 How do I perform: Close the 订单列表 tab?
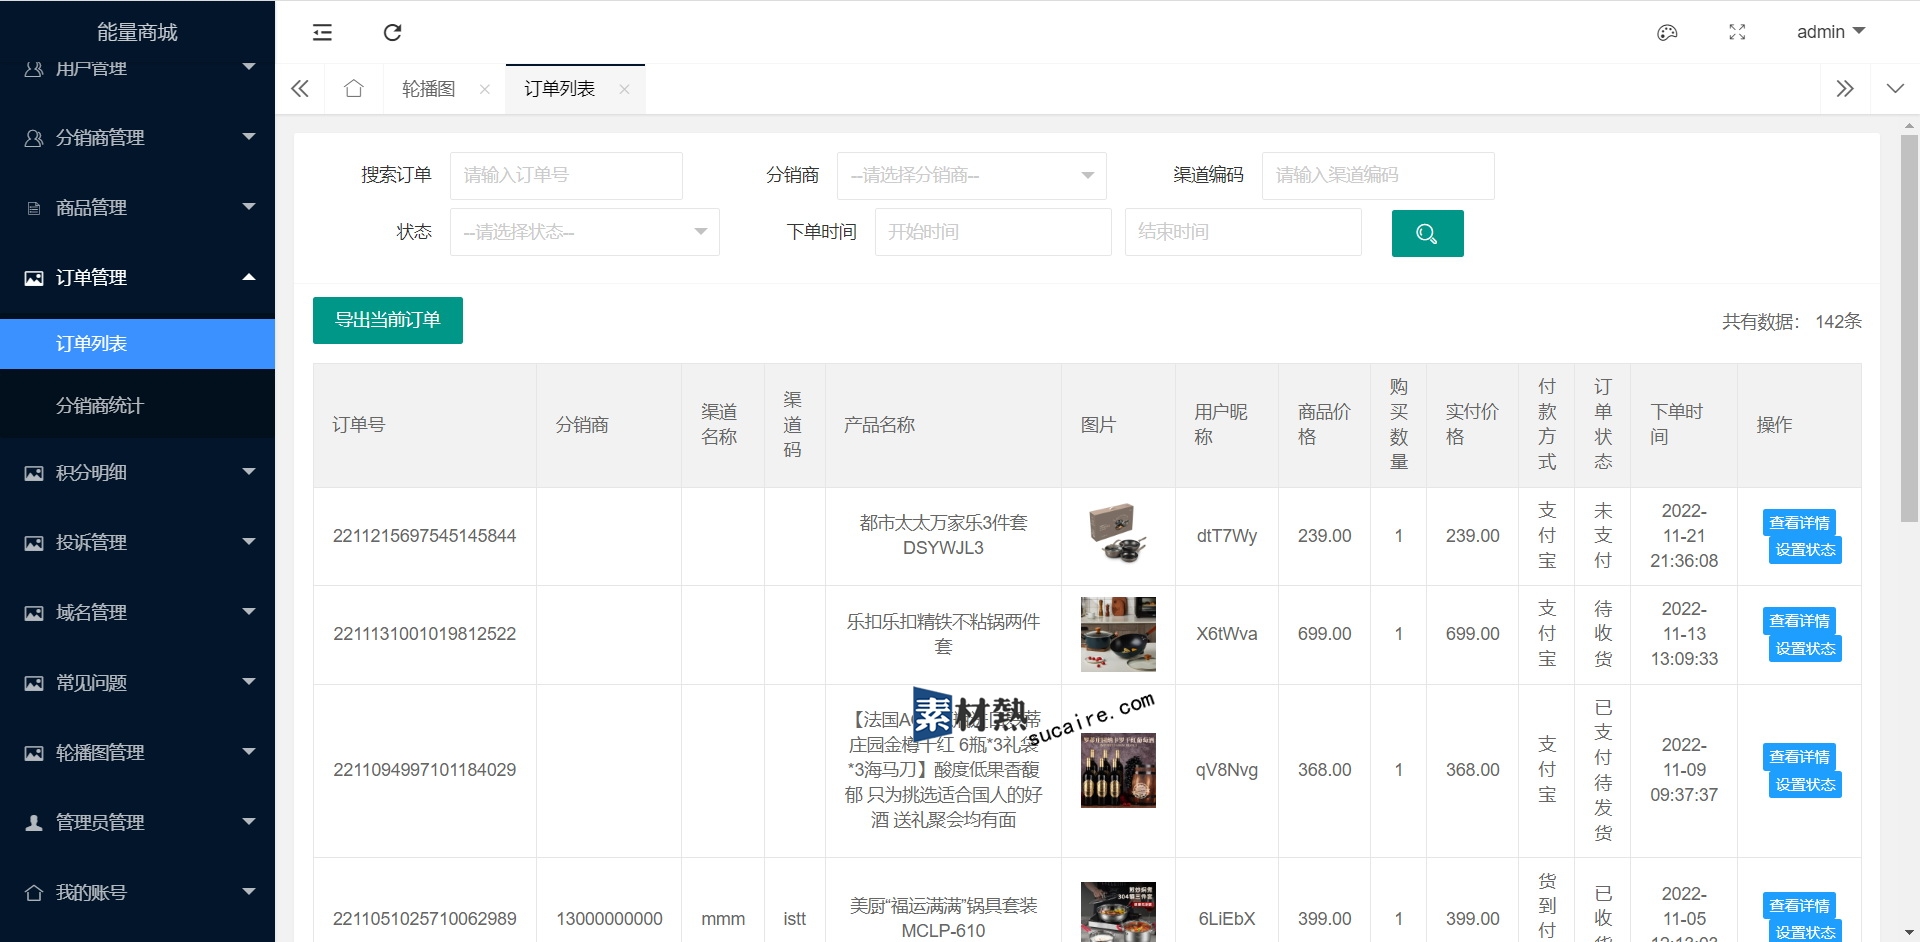coord(624,89)
